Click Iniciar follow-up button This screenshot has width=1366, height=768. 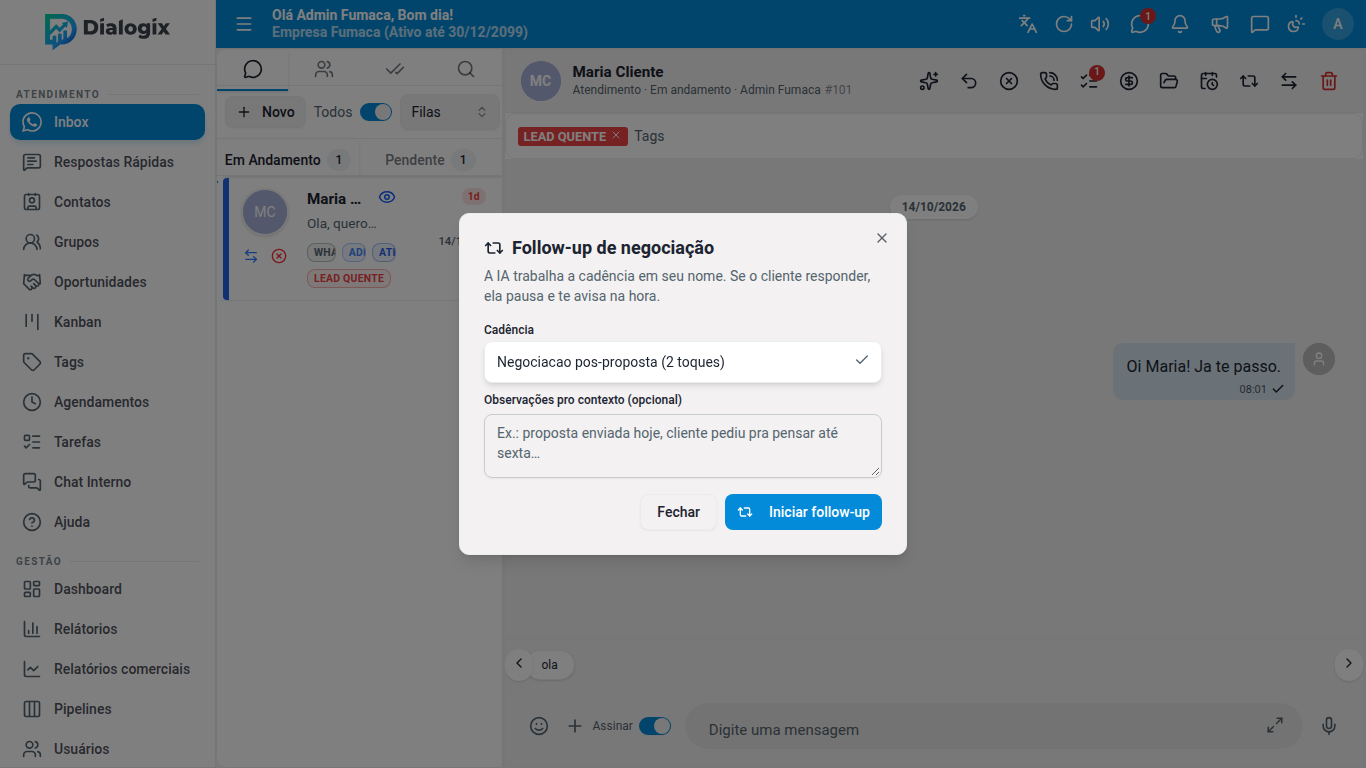803,512
